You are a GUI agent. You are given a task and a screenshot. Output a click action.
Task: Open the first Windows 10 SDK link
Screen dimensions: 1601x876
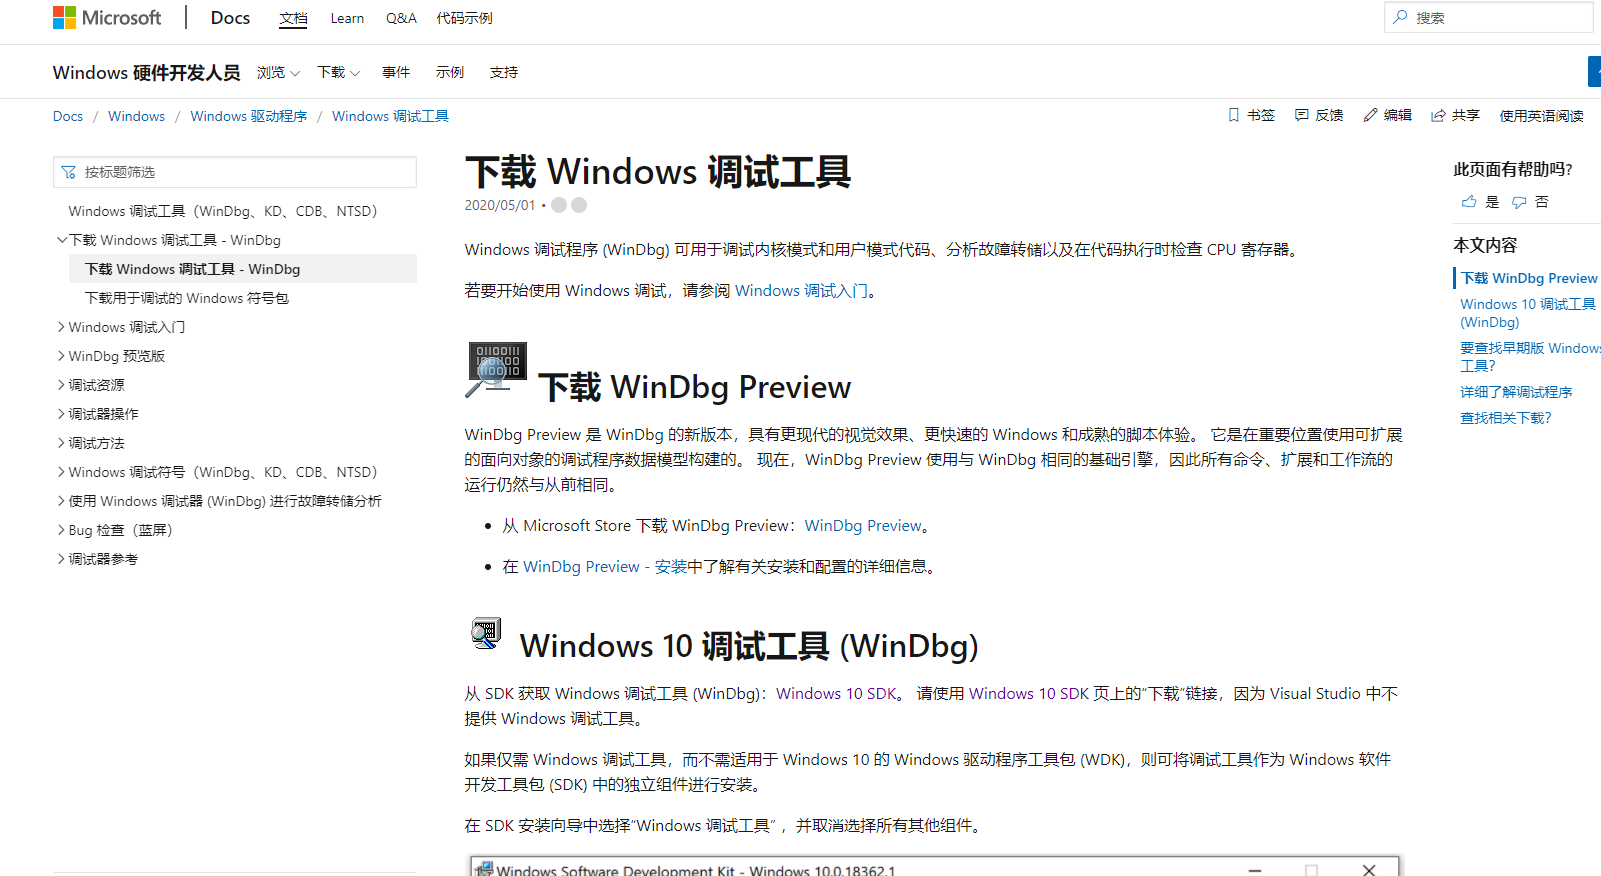[836, 694]
